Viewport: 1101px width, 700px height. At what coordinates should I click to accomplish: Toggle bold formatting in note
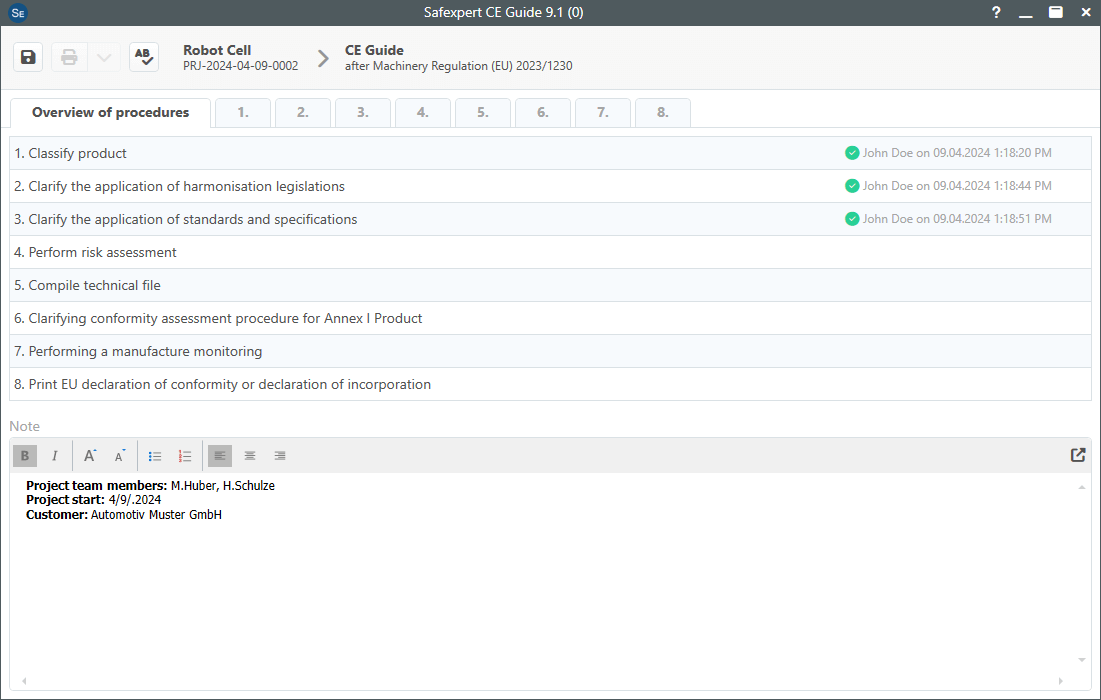click(25, 456)
